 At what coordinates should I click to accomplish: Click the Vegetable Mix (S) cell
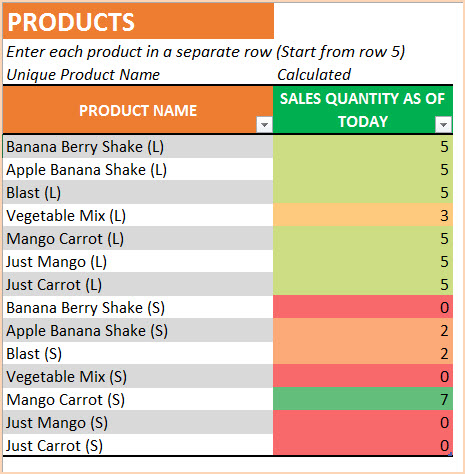[x=138, y=377]
